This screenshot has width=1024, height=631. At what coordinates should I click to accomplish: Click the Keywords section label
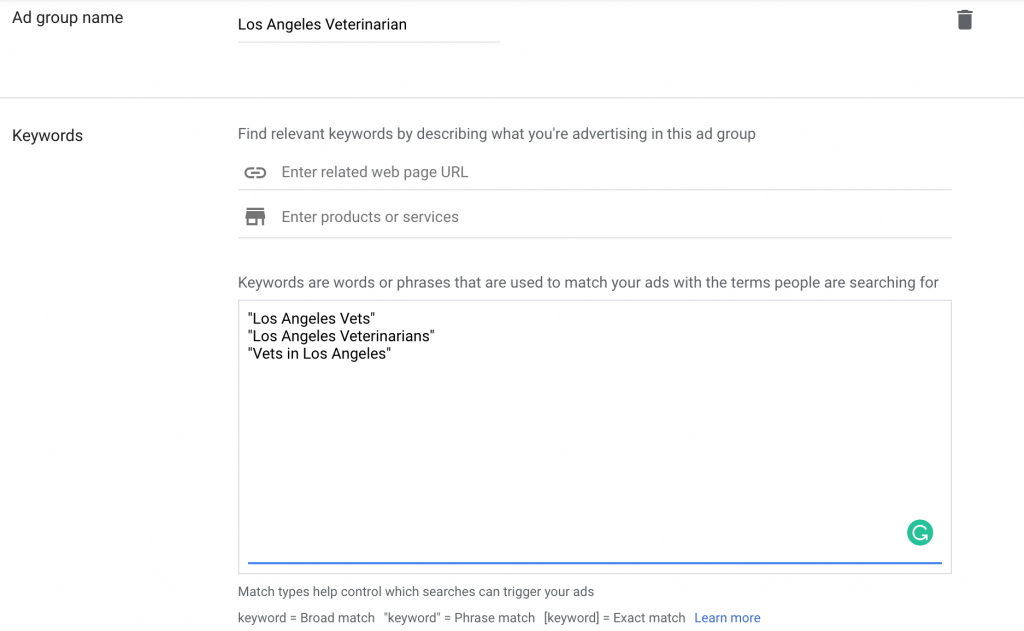tap(48, 136)
